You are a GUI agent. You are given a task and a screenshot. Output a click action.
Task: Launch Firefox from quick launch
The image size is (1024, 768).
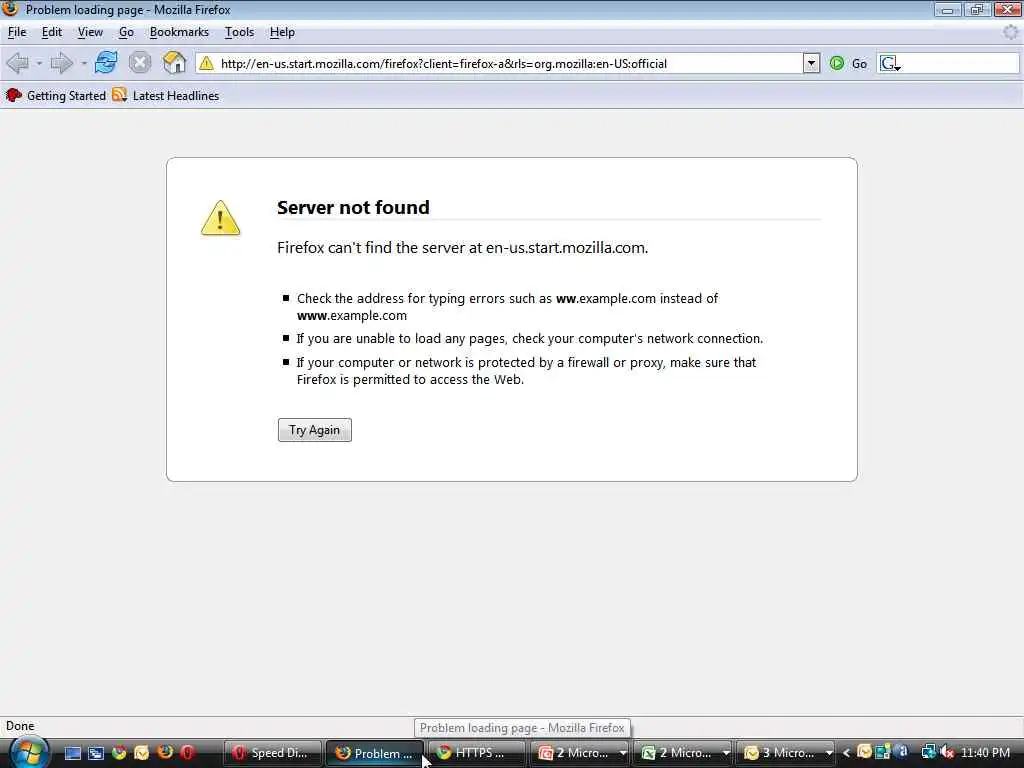click(x=165, y=752)
